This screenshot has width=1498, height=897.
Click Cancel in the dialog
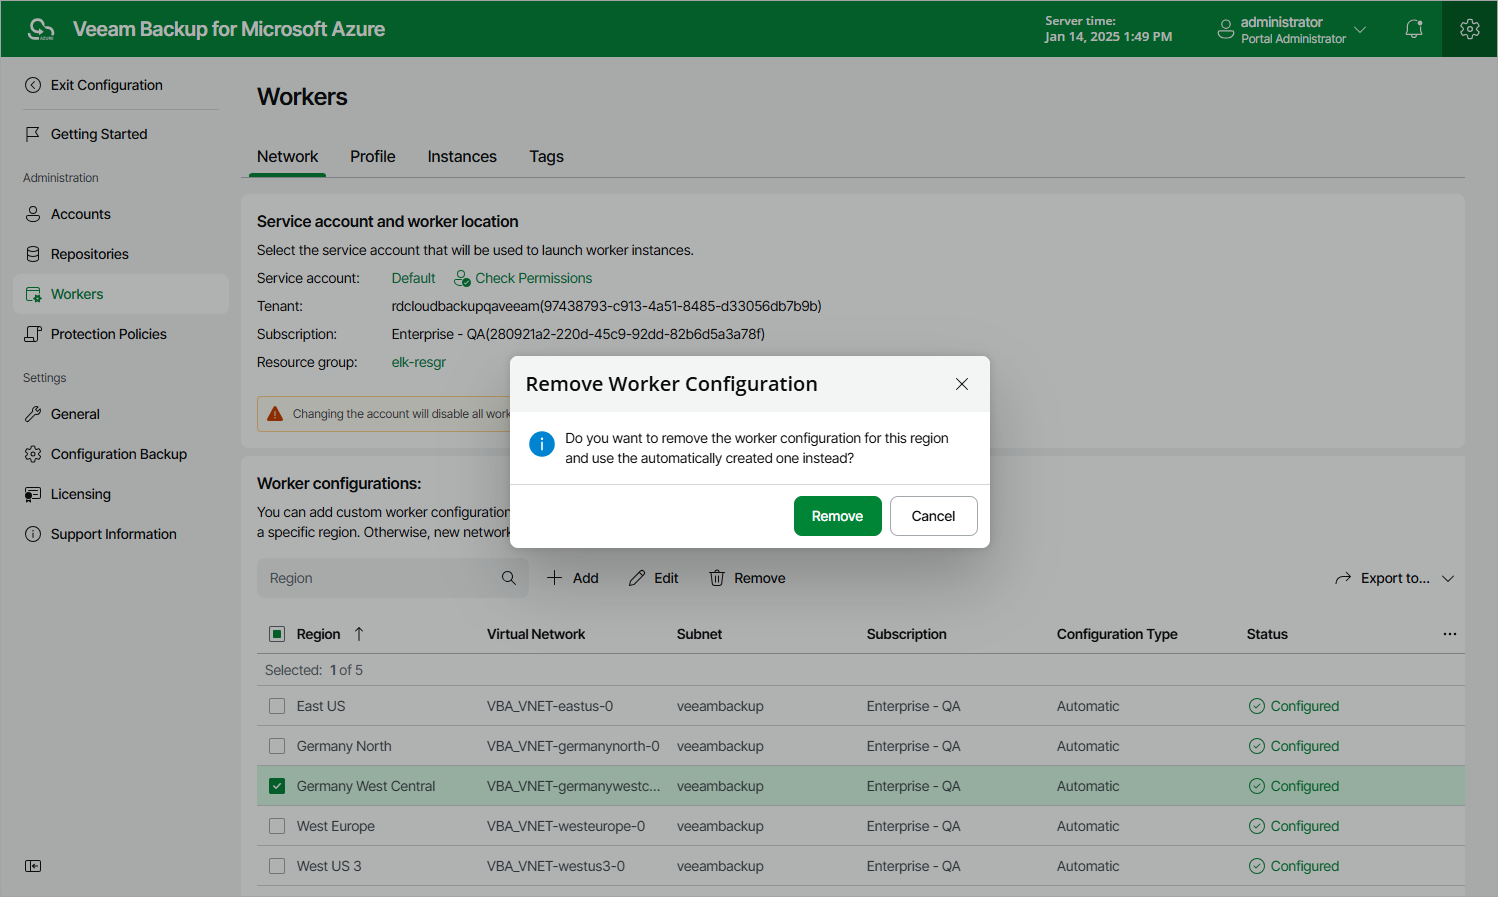point(934,516)
